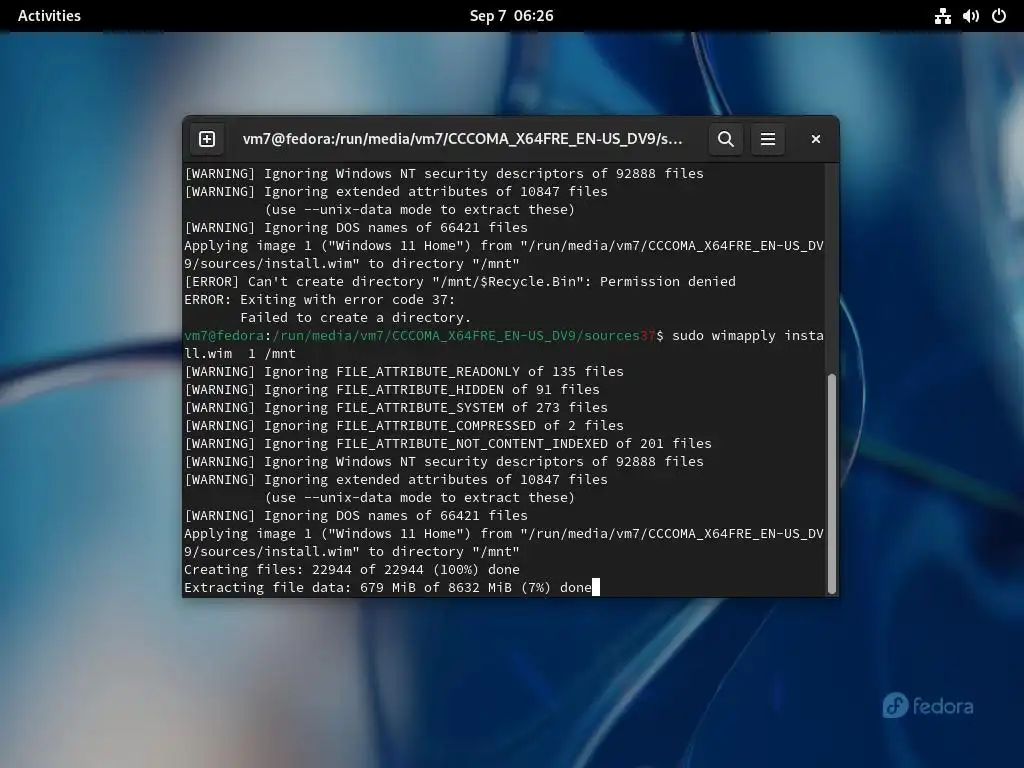Open terminal search with magnifier icon

click(x=726, y=139)
